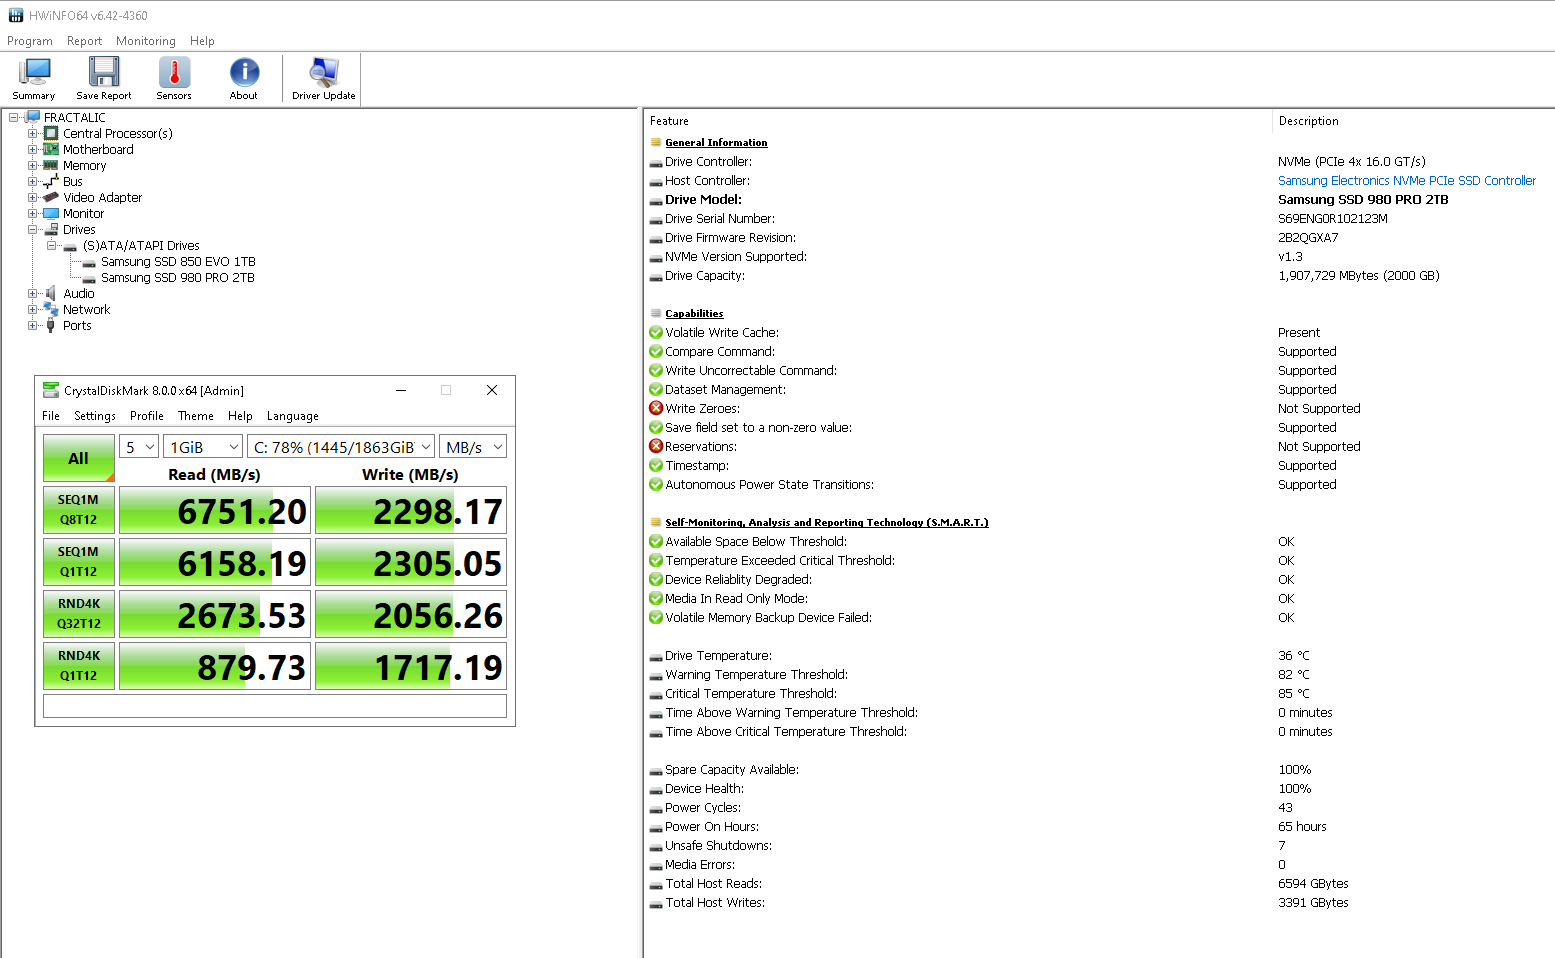The width and height of the screenshot is (1555, 958).
Task: Expand the Motherboard tree node
Action: [x=32, y=149]
